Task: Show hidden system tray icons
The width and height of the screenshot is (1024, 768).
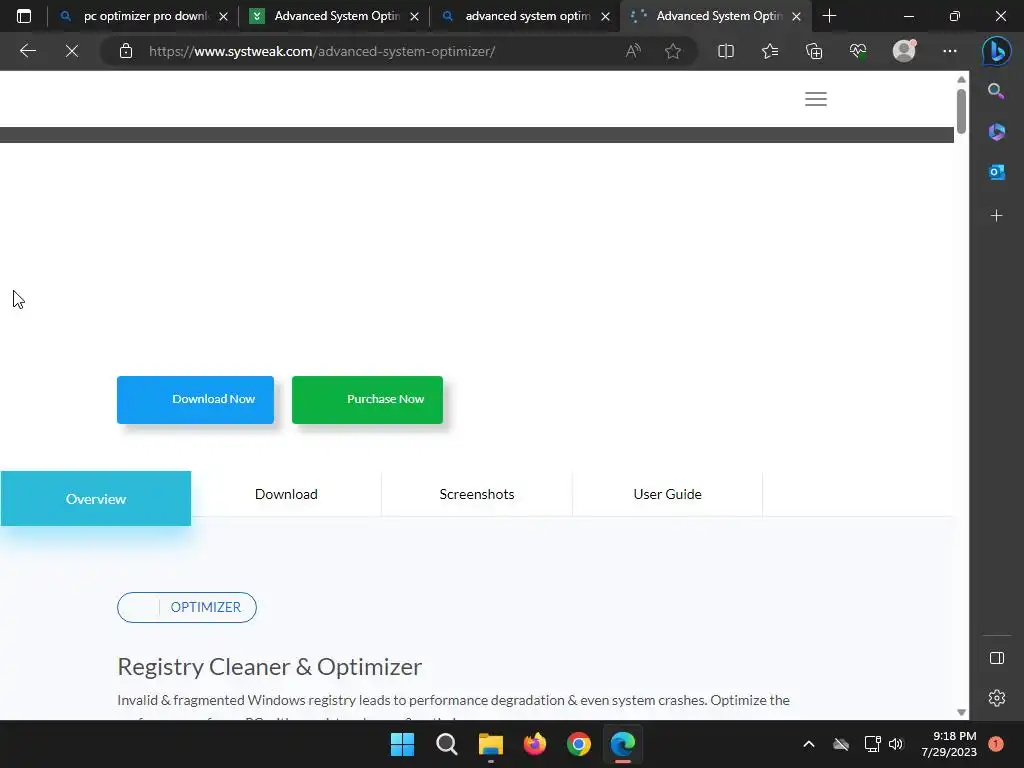Action: click(808, 744)
